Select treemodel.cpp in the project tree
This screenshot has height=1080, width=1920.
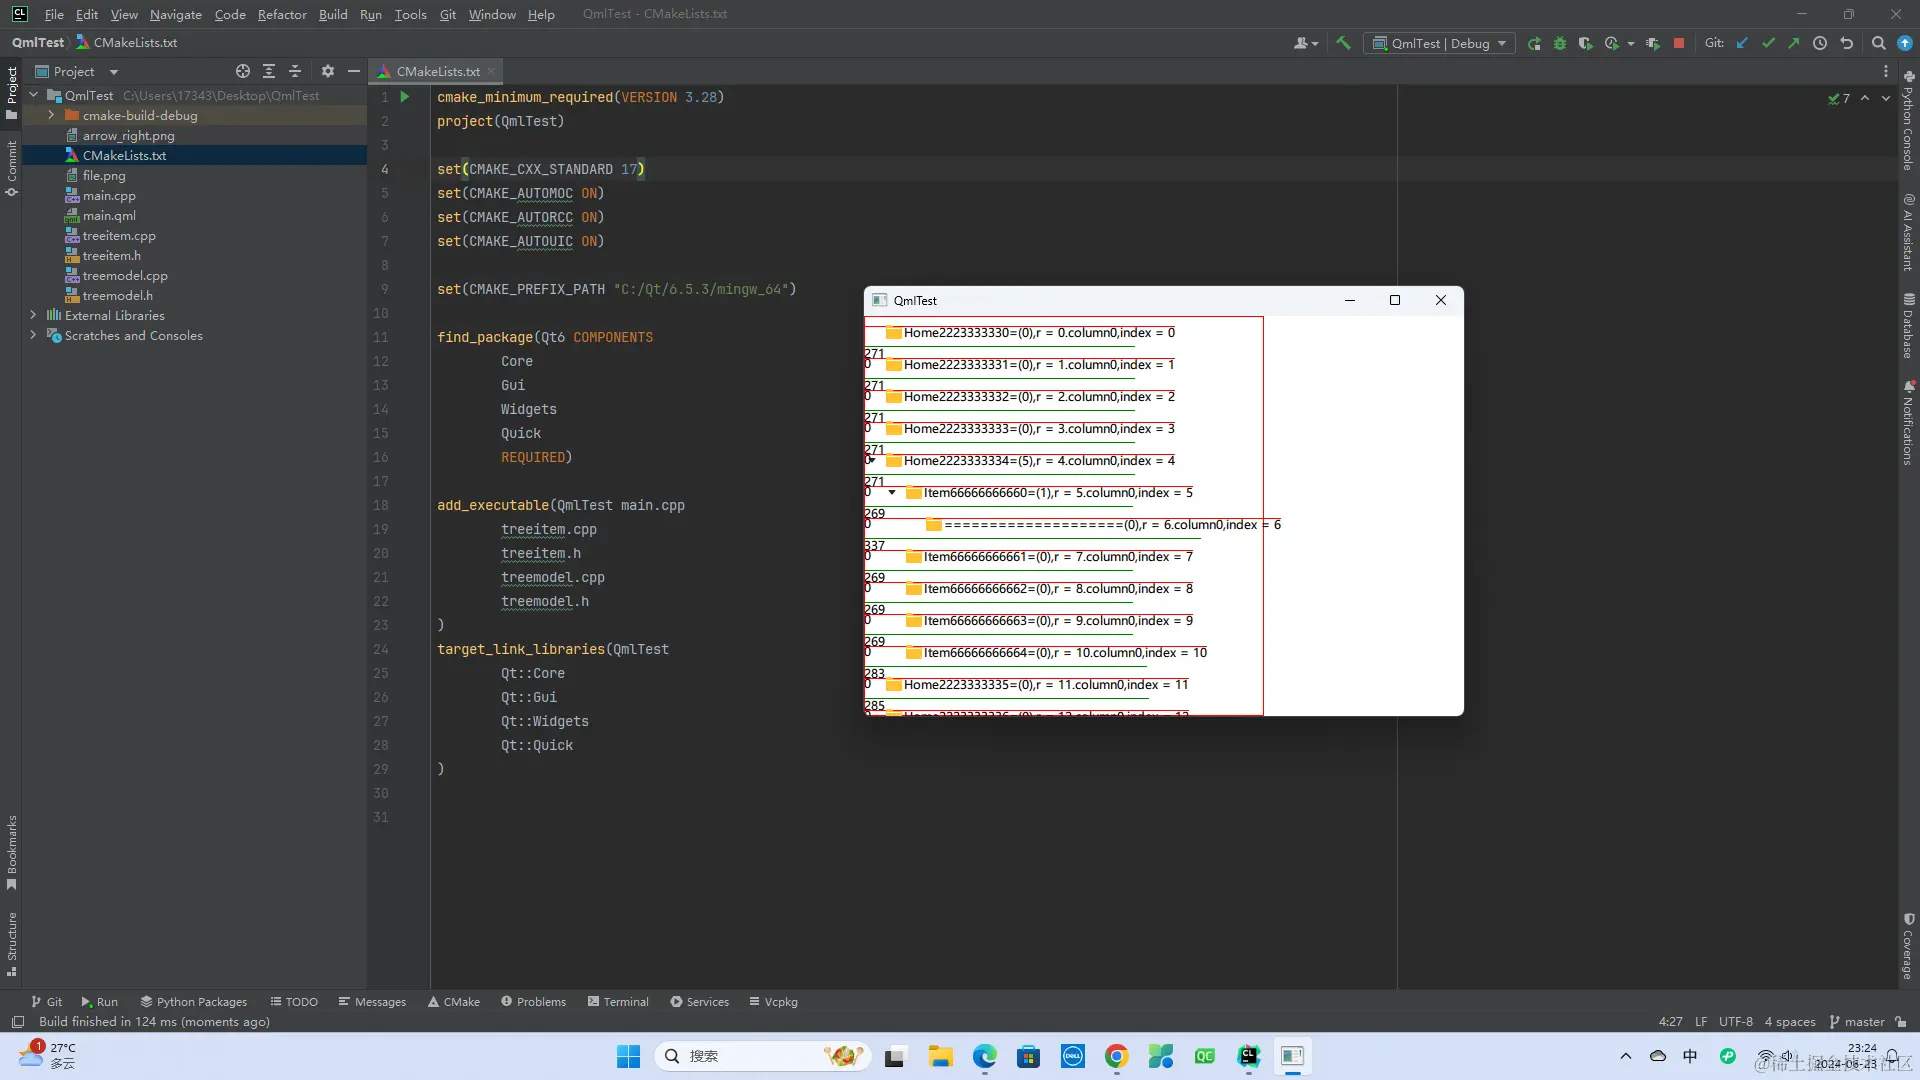125,275
